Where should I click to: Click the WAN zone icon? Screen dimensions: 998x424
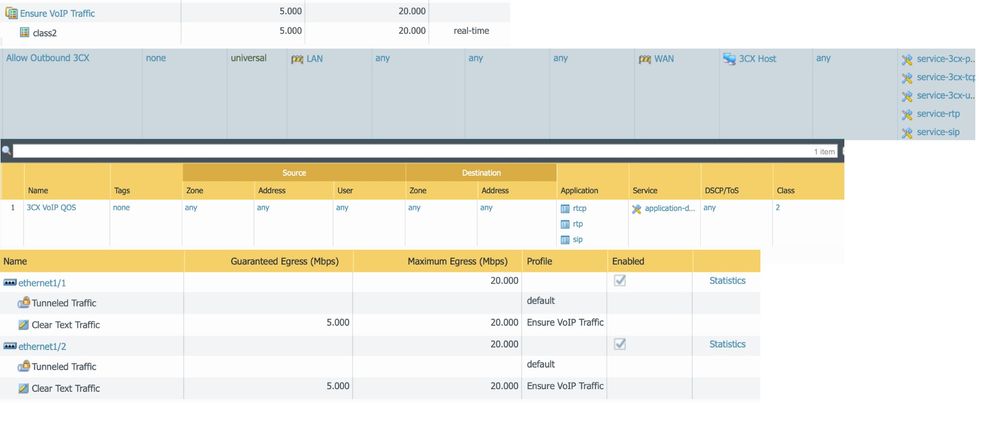644,59
